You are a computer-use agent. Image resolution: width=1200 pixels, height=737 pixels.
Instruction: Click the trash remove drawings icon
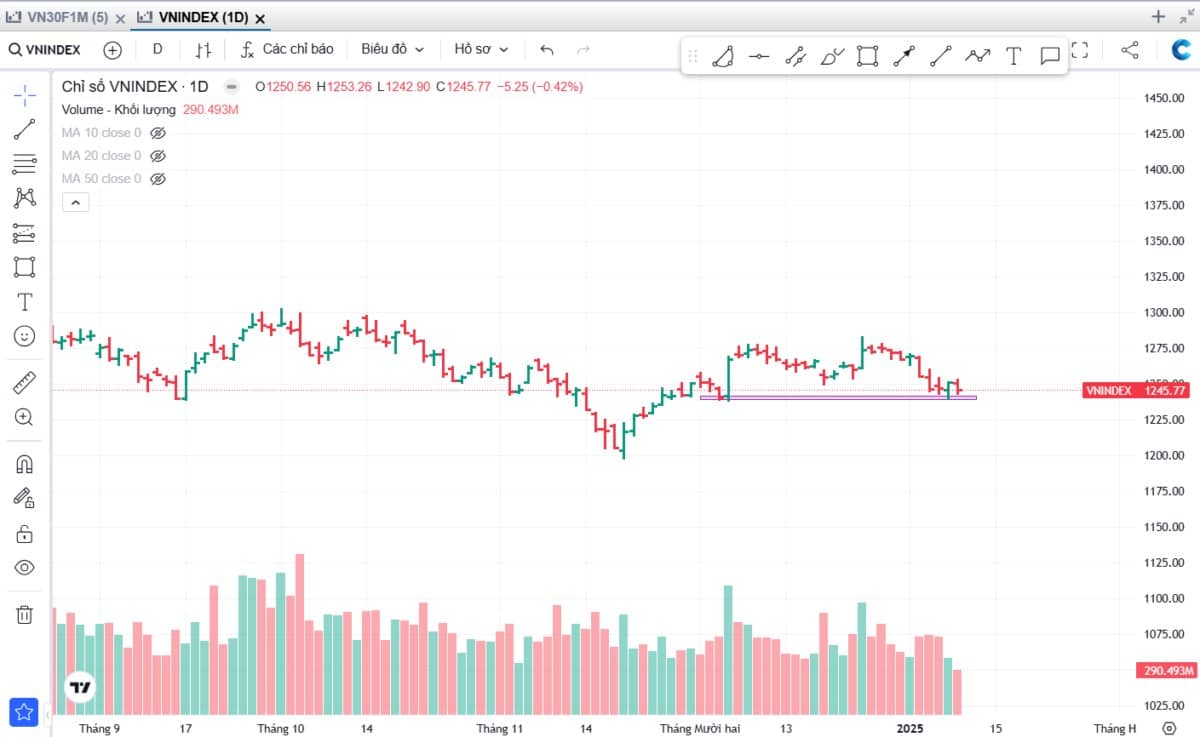pos(25,614)
